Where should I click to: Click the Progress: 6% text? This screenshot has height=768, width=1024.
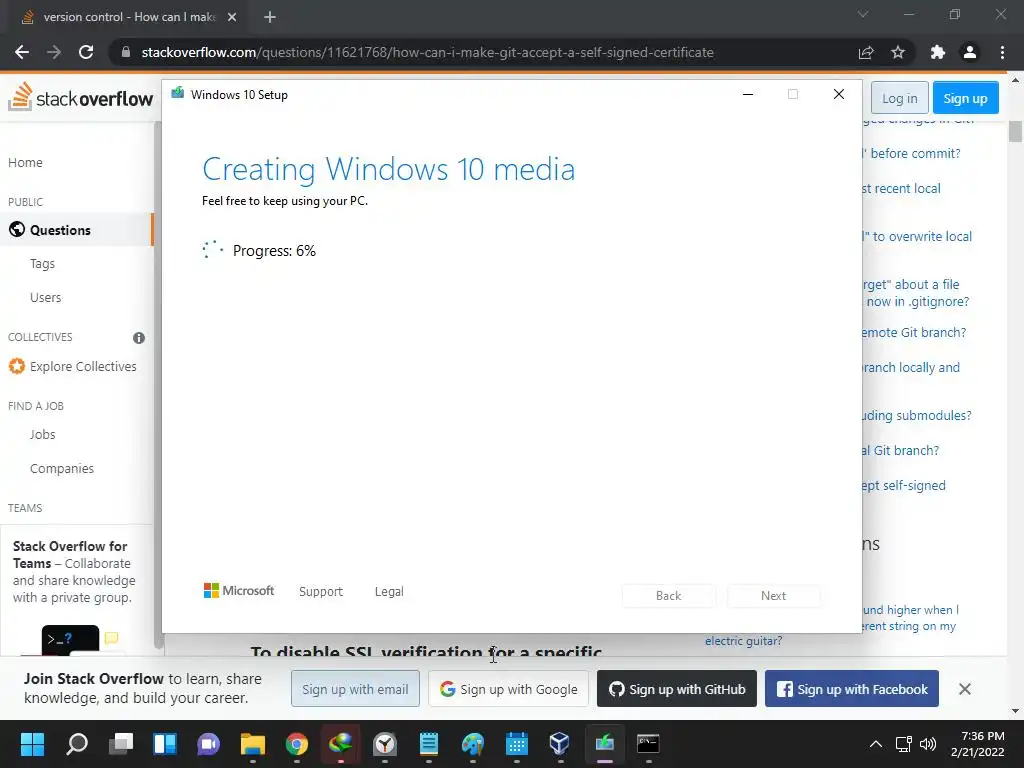tap(274, 251)
